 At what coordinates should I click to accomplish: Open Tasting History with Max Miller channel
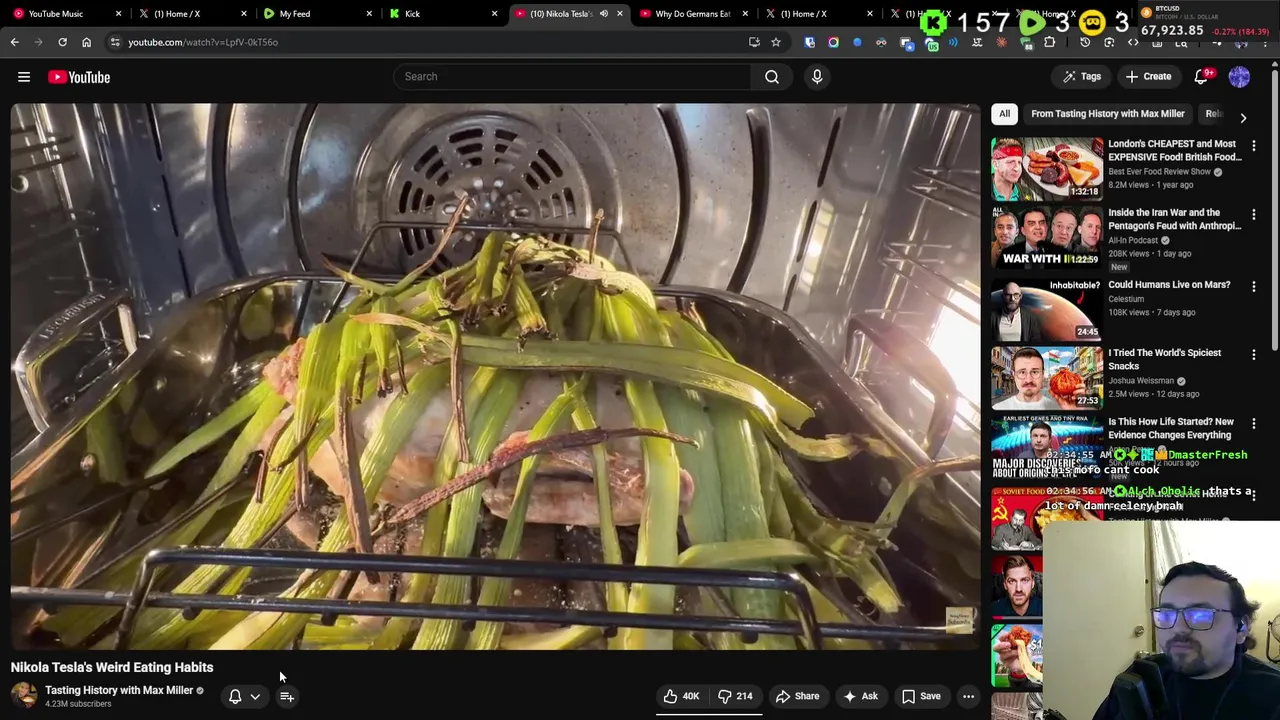[x=119, y=690]
